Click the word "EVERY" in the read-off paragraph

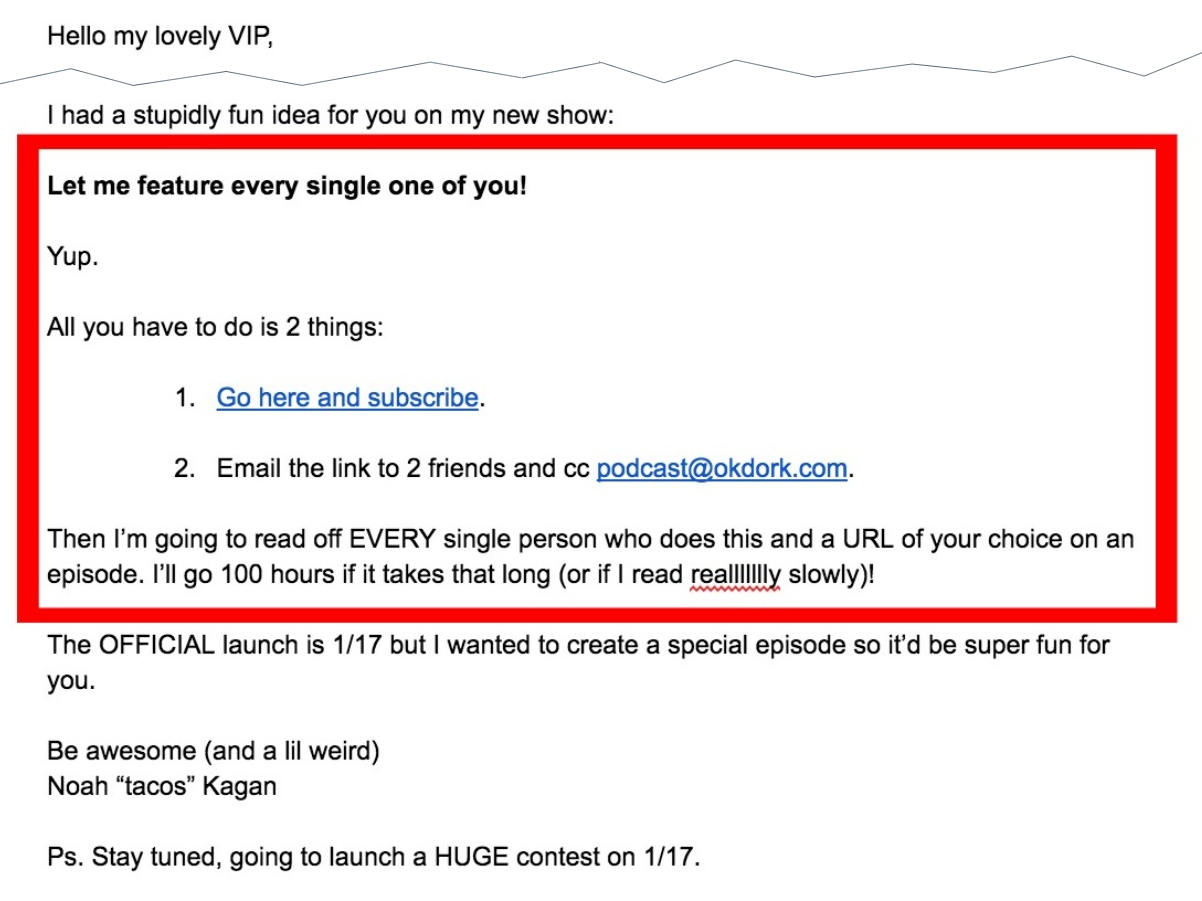pyautogui.click(x=392, y=540)
